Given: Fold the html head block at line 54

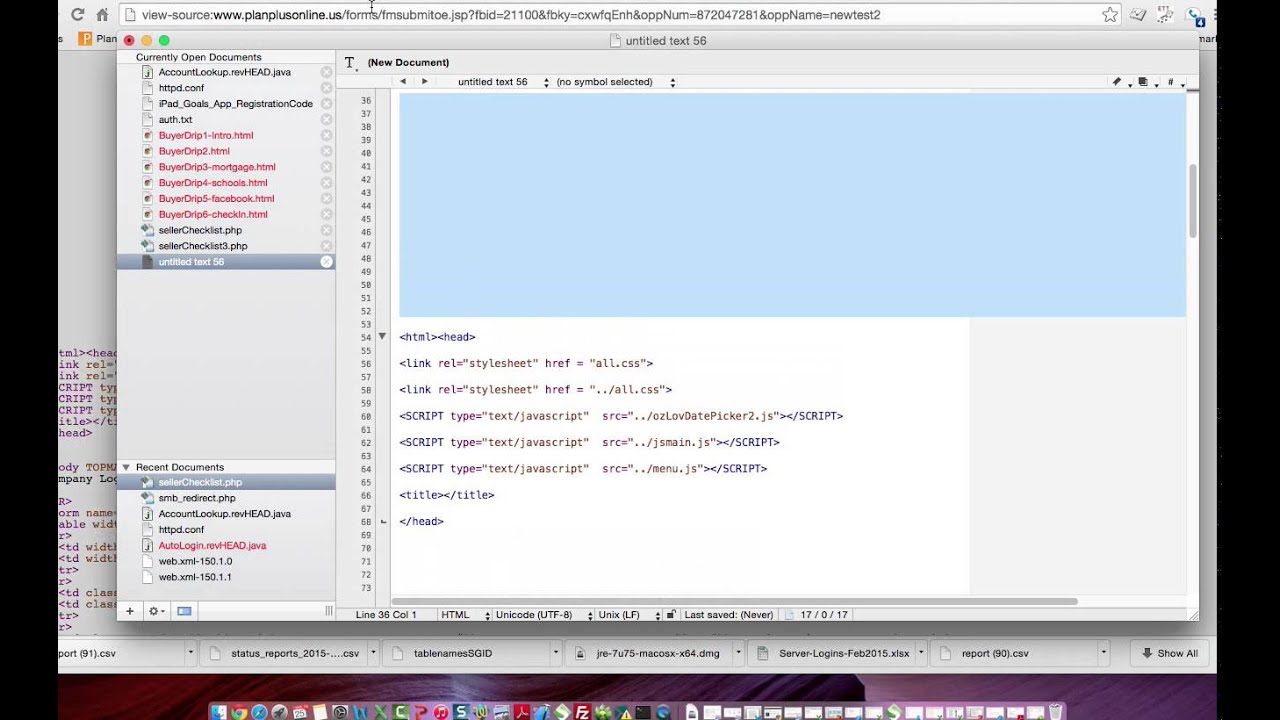Looking at the screenshot, I should 382,337.
